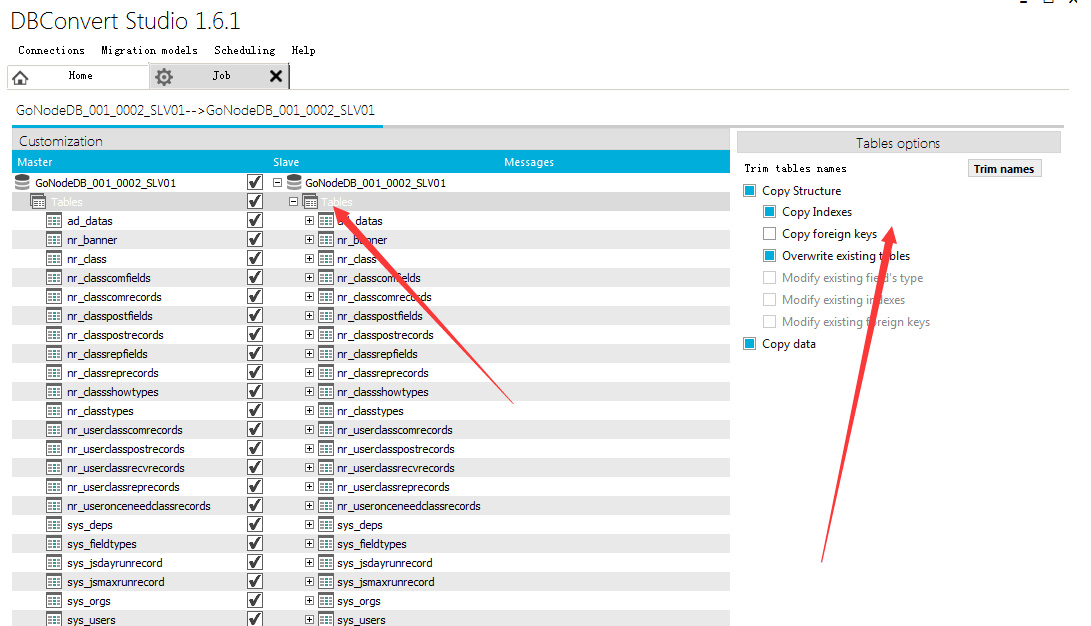Click the Slave sys_jsmaxrunrecord table icon
This screenshot has width=1091, height=626.
point(326,581)
